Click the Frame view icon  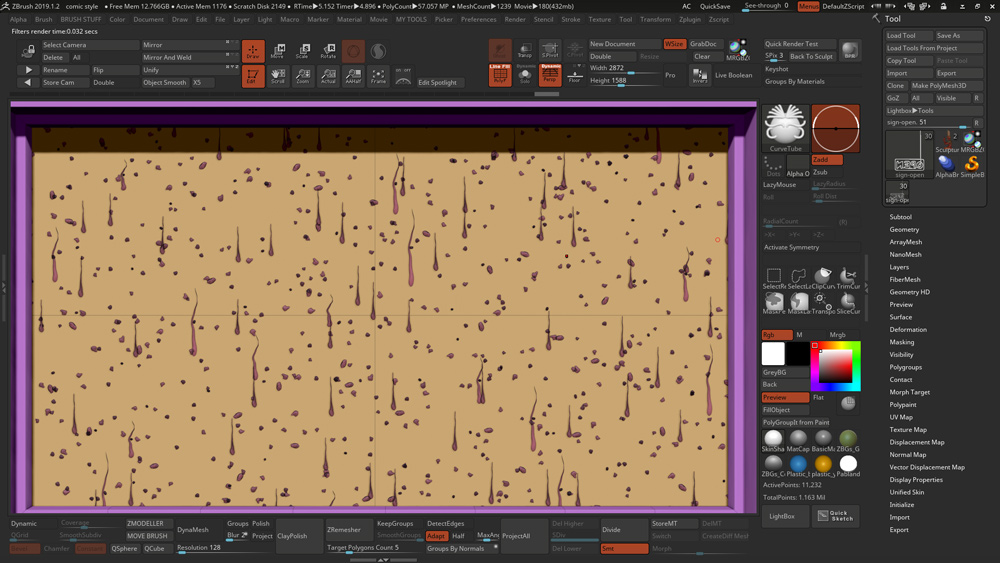(378, 76)
